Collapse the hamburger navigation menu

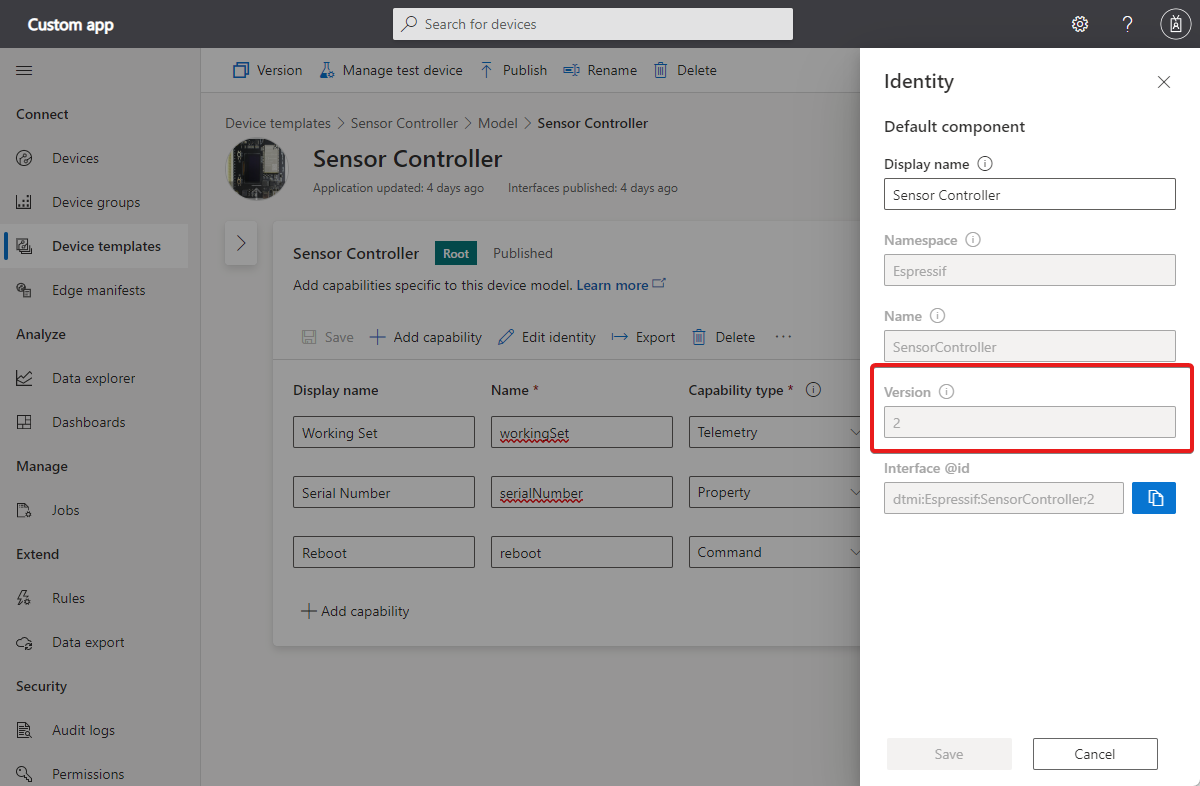pyautogui.click(x=24, y=70)
